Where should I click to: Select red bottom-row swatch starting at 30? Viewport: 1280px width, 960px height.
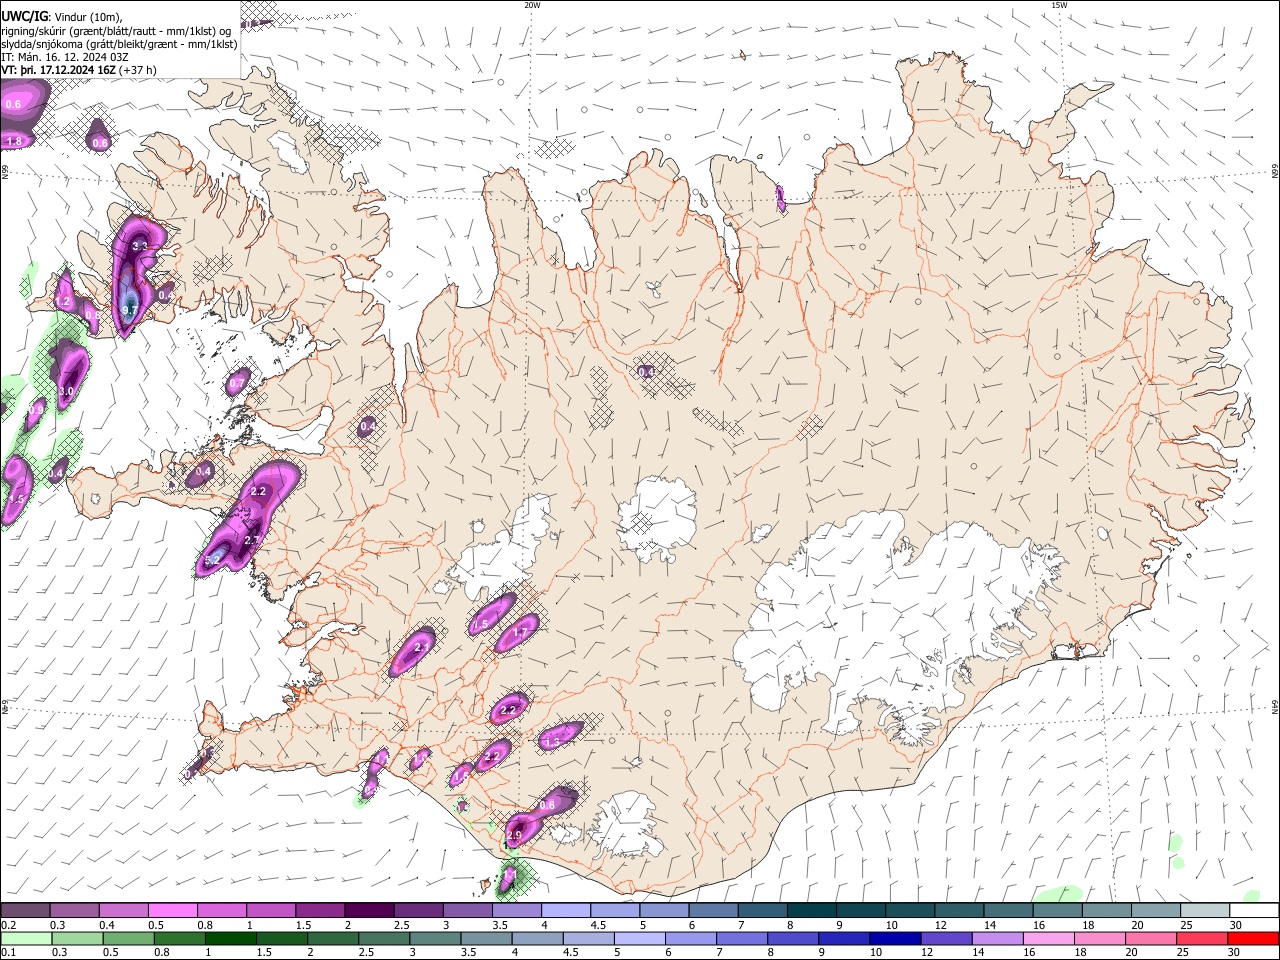click(x=1252, y=938)
